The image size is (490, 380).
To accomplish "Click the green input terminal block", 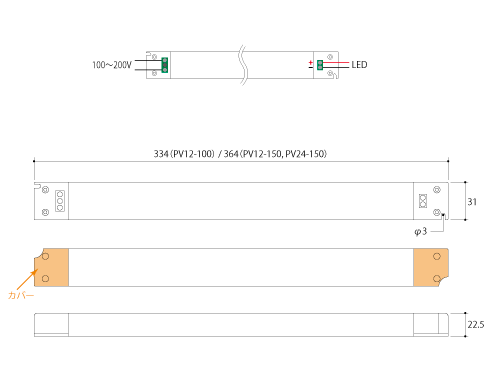I will tap(164, 65).
